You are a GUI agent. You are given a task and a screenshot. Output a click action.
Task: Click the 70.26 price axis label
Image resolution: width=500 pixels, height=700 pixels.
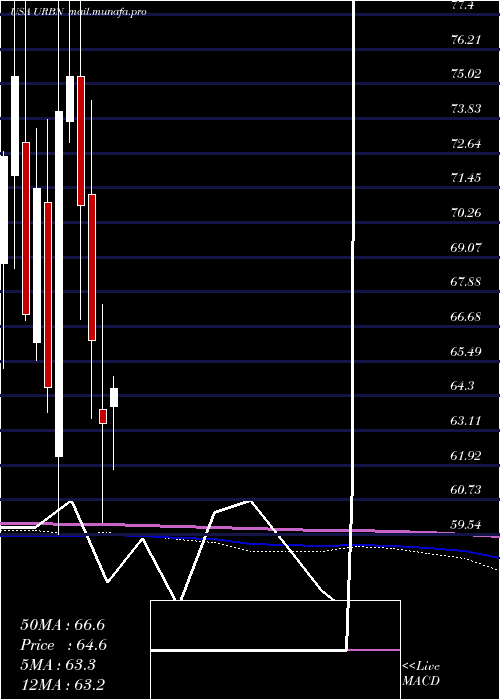466,212
